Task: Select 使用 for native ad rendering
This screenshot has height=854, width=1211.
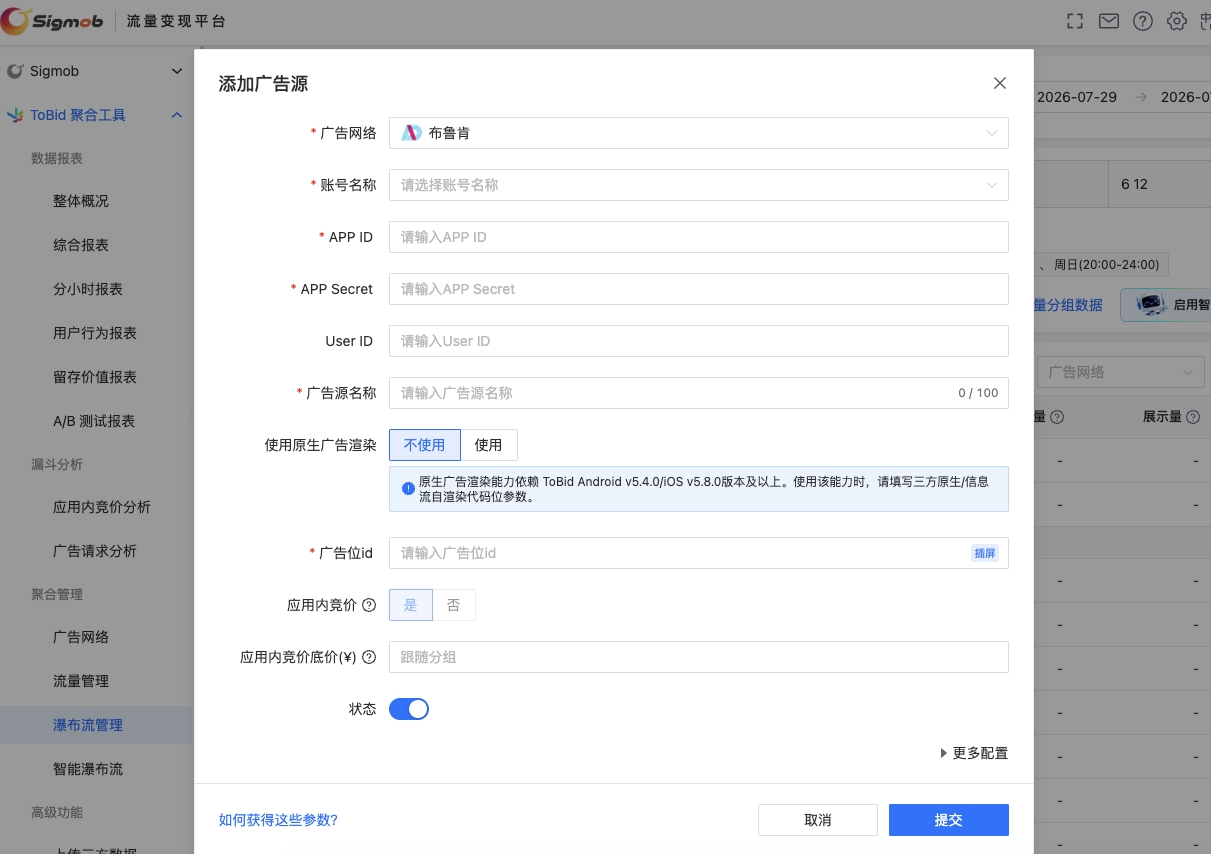Action: (x=488, y=445)
